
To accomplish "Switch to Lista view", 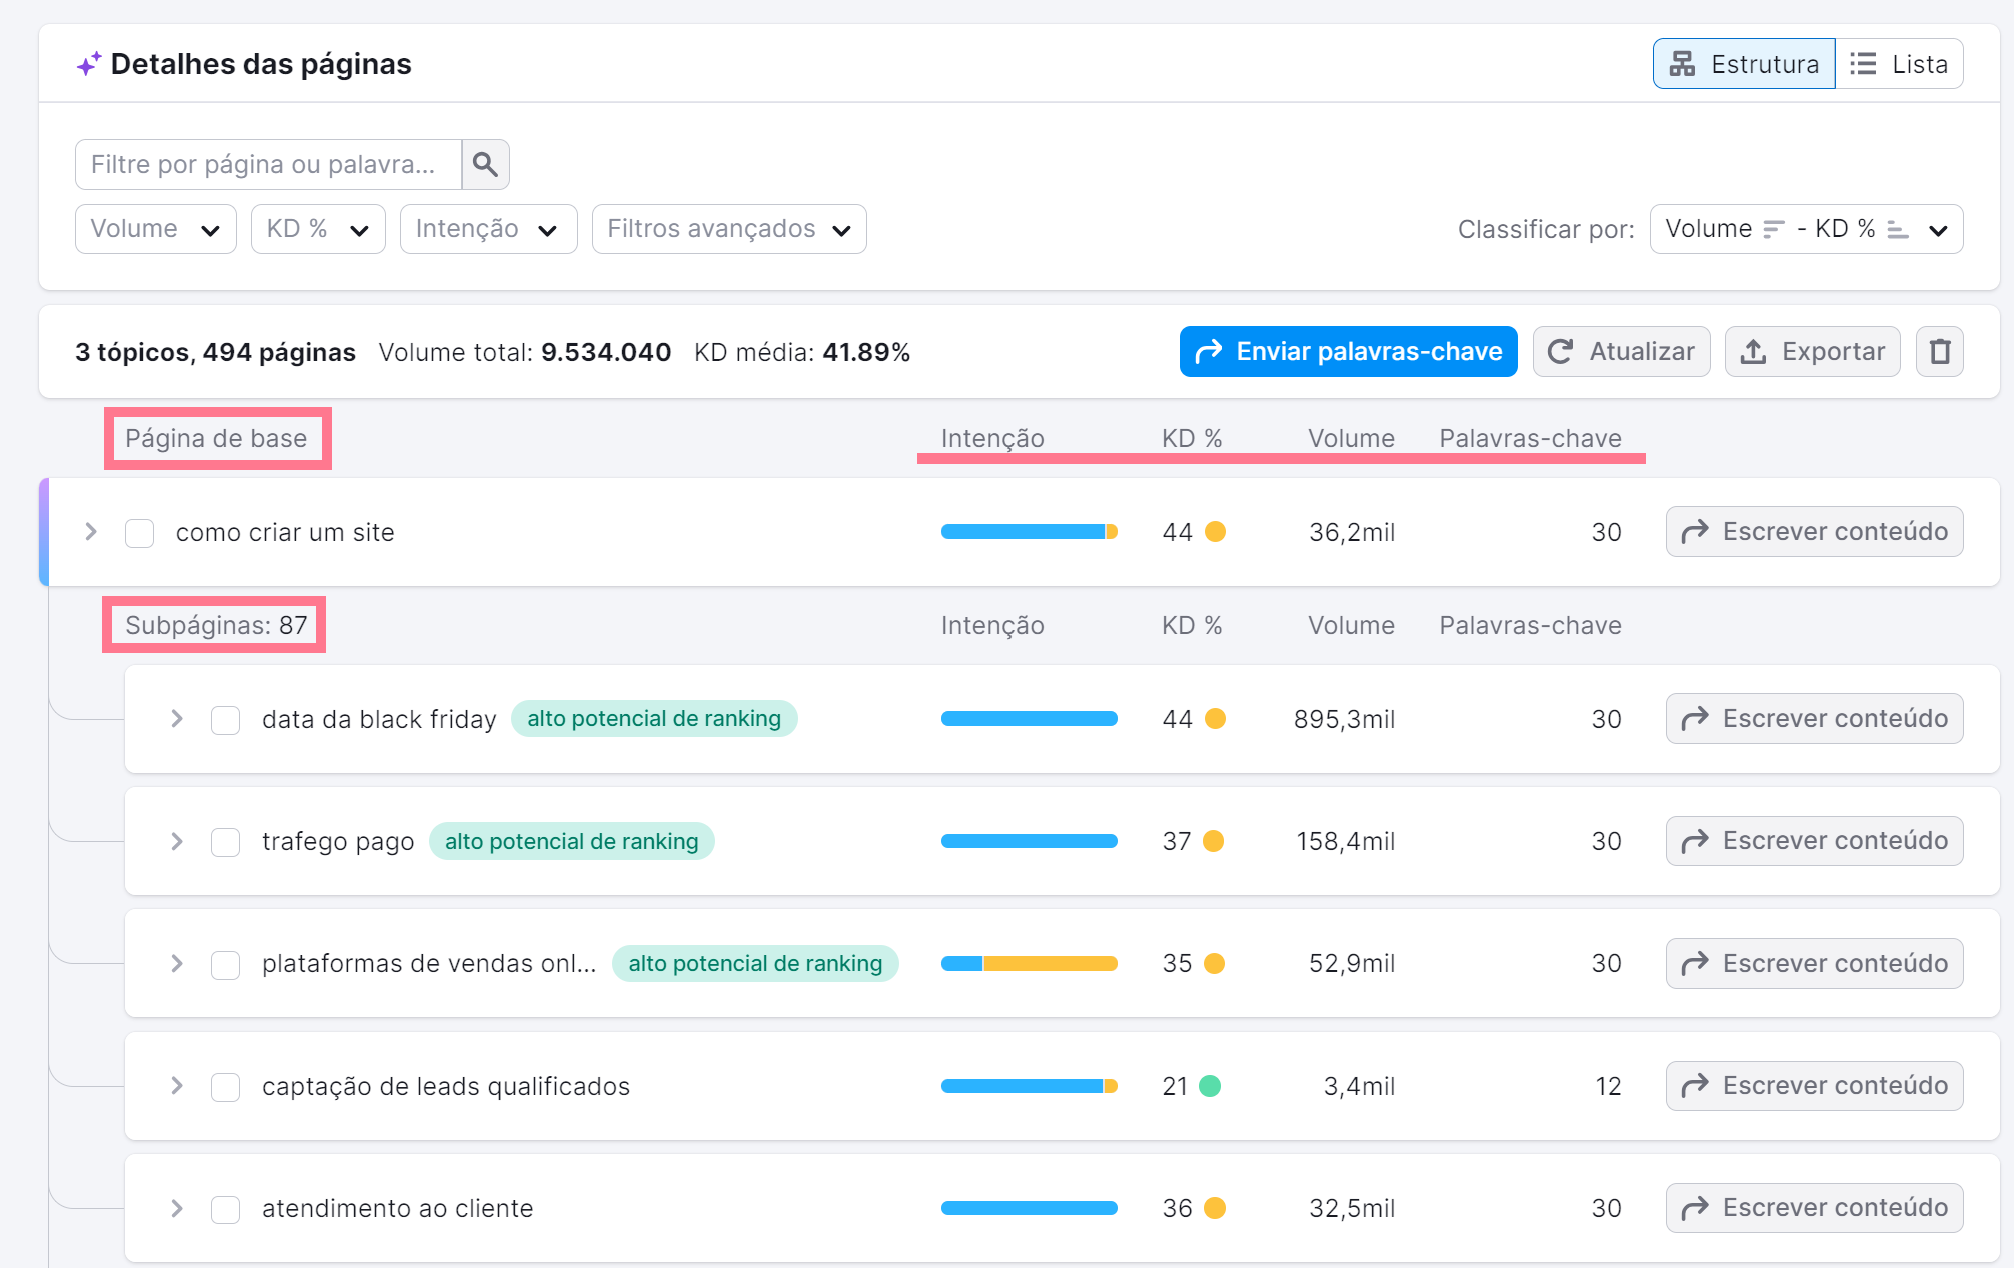I will click(x=1899, y=64).
